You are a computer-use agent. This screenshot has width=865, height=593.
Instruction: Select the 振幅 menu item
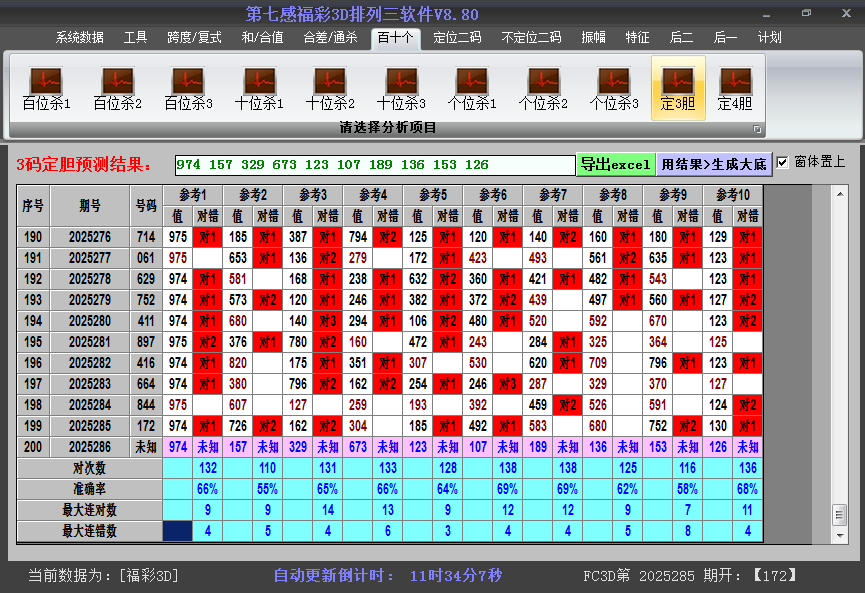(x=593, y=38)
